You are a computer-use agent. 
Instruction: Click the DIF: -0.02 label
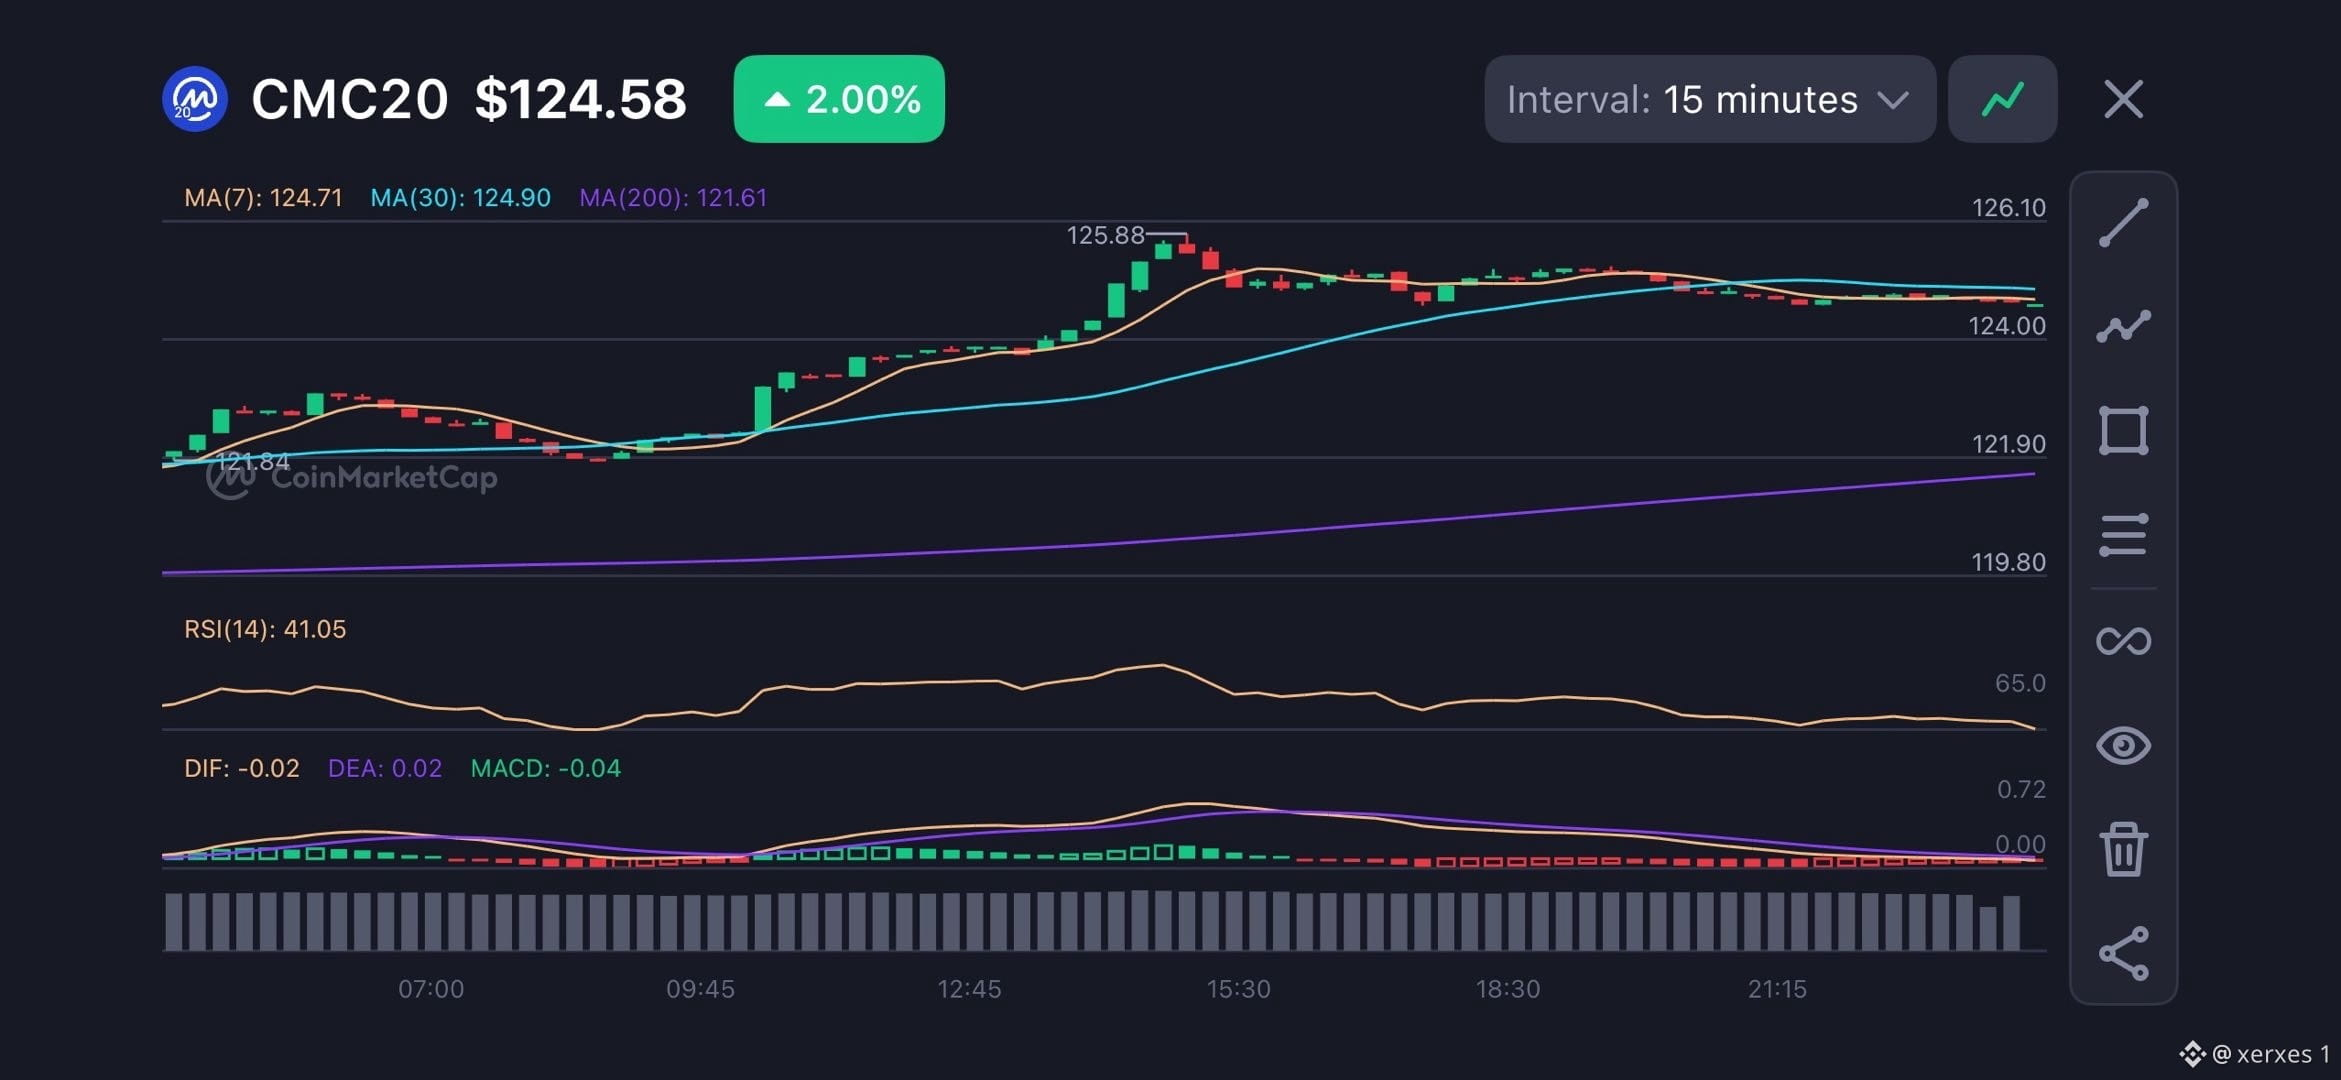241,768
